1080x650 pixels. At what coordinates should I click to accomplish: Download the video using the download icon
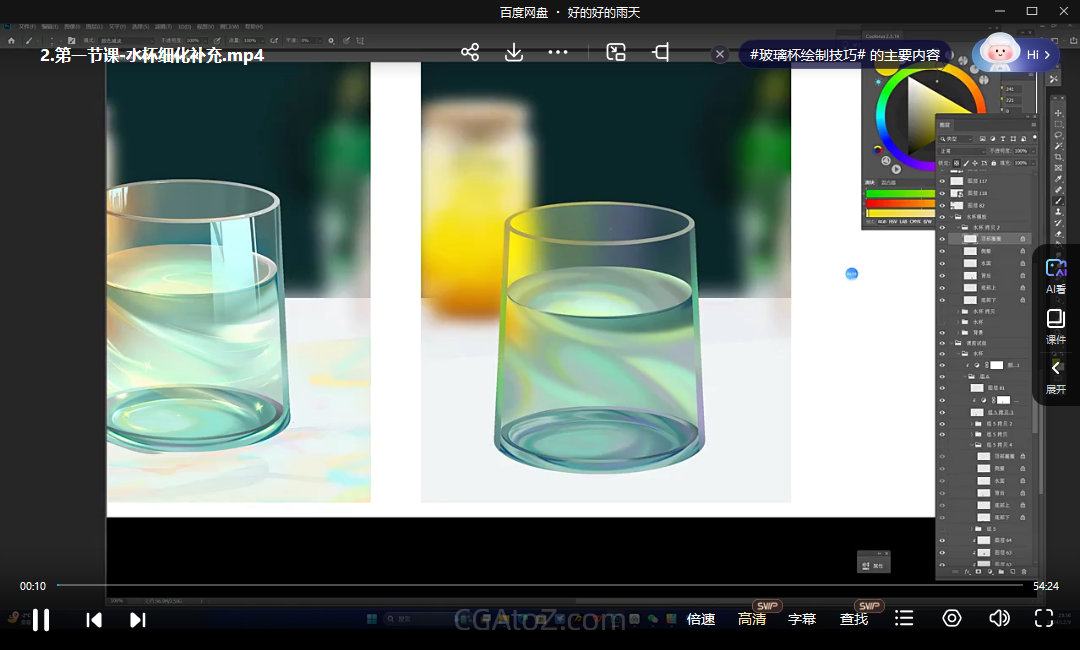(514, 53)
